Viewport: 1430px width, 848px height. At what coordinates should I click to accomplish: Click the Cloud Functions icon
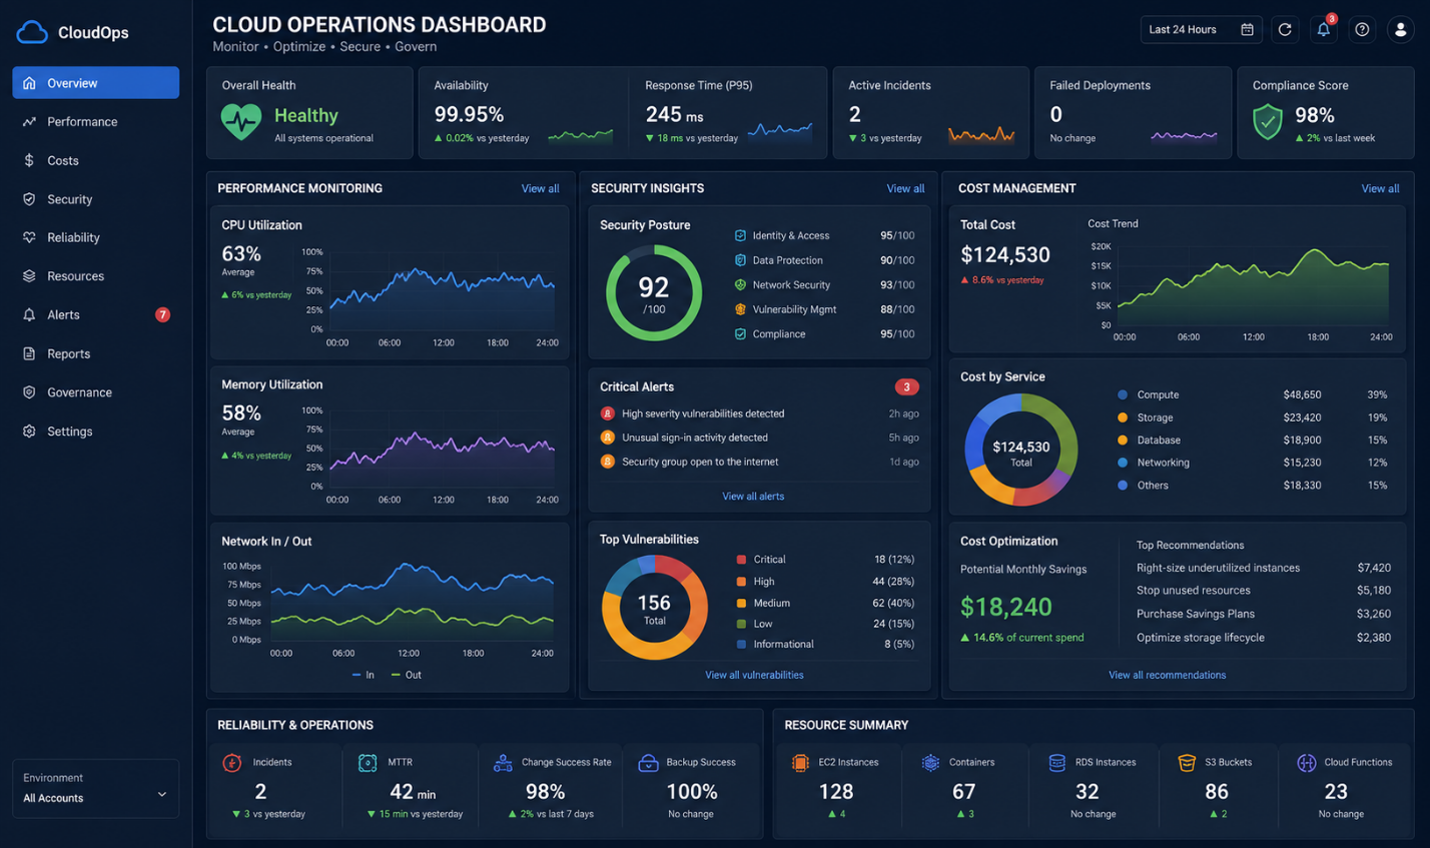coord(1306,763)
